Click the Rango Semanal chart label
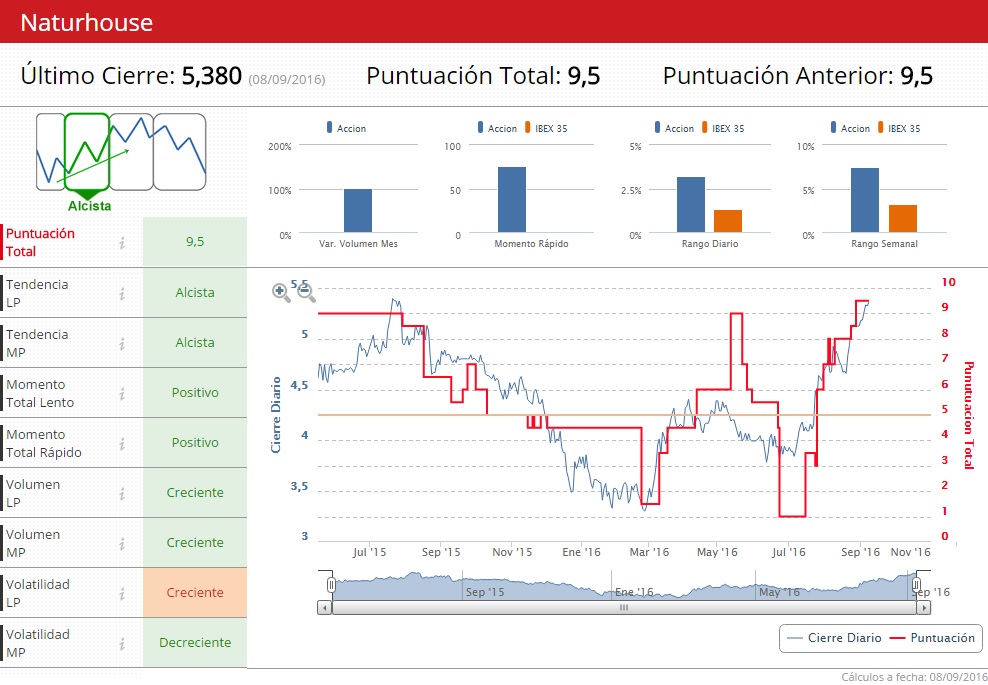The image size is (988, 685). click(x=884, y=244)
